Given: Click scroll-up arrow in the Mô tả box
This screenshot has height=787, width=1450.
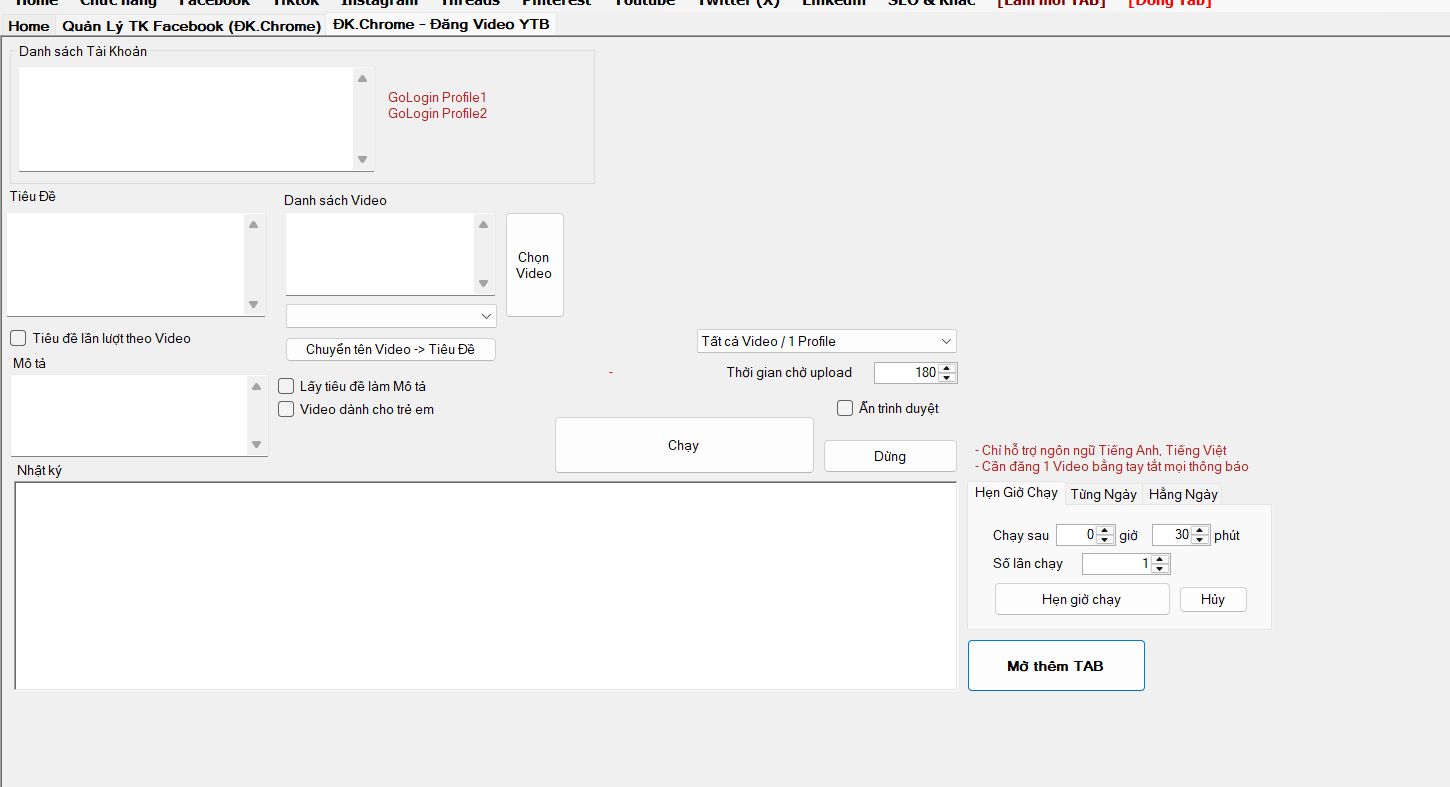Looking at the screenshot, I should 257,386.
